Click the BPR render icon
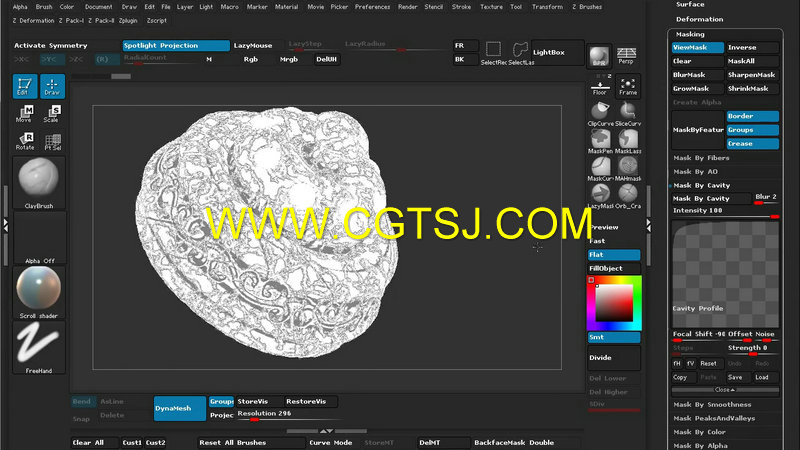This screenshot has height=450, width=800. pyautogui.click(x=599, y=56)
